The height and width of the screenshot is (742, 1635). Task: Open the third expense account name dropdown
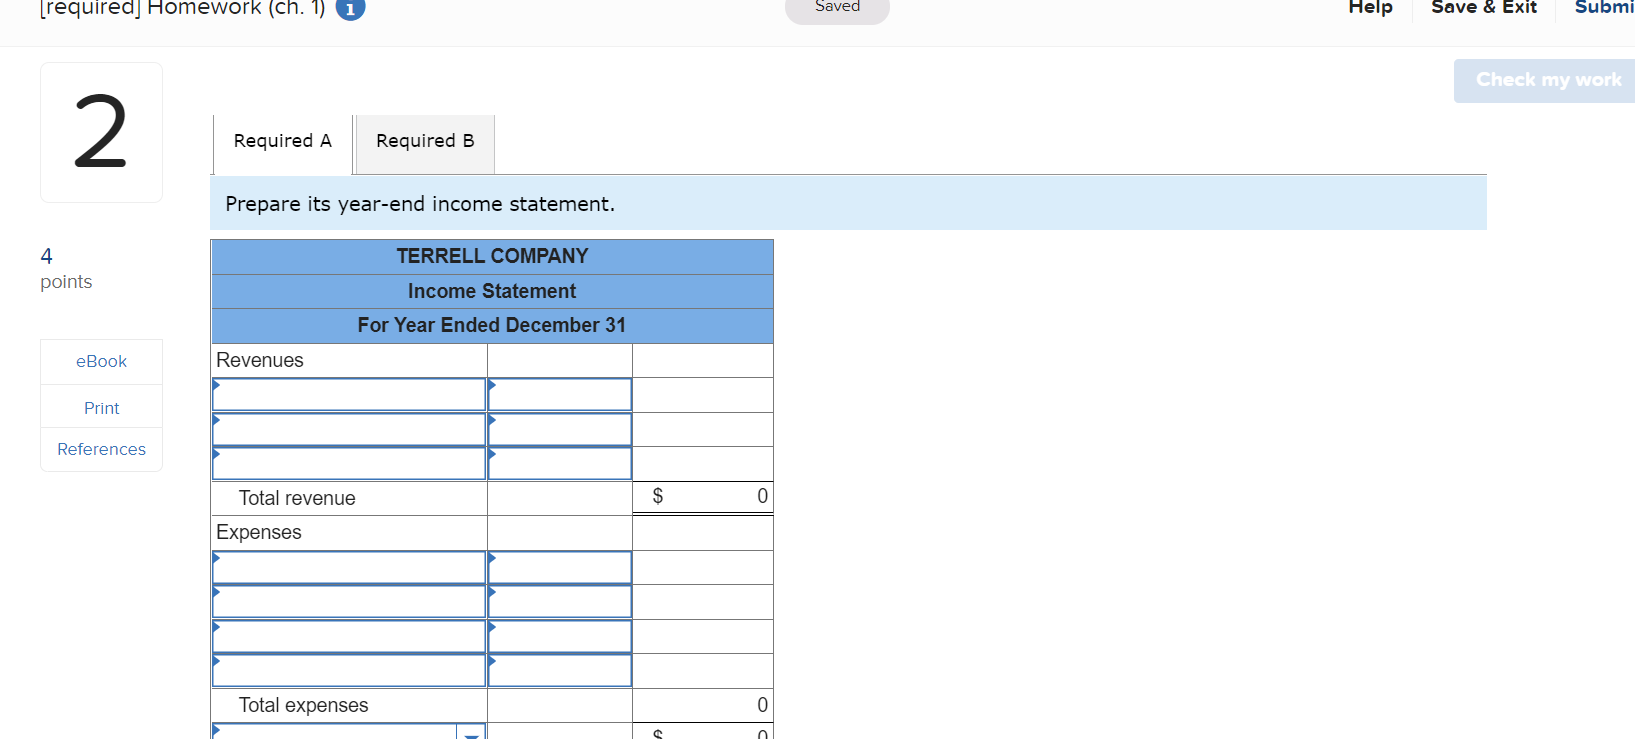(x=349, y=636)
